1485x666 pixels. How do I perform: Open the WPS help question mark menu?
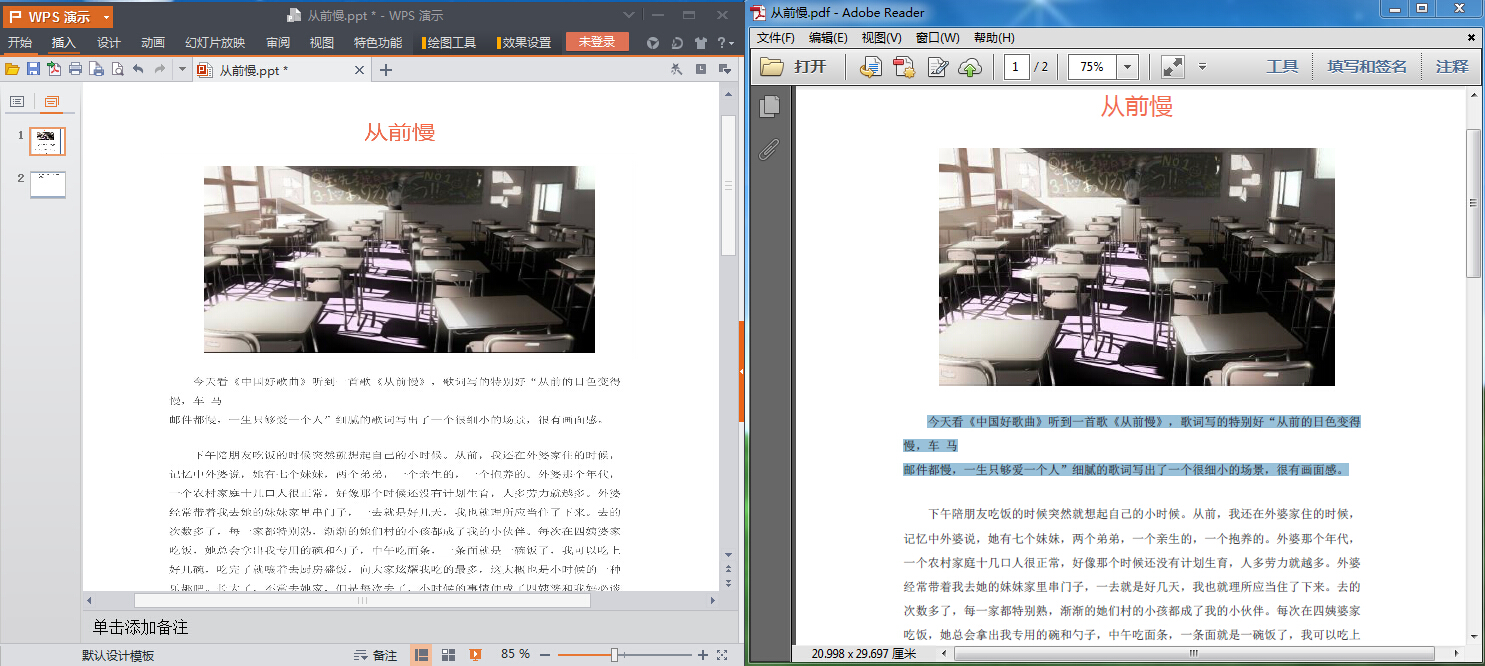coord(723,43)
